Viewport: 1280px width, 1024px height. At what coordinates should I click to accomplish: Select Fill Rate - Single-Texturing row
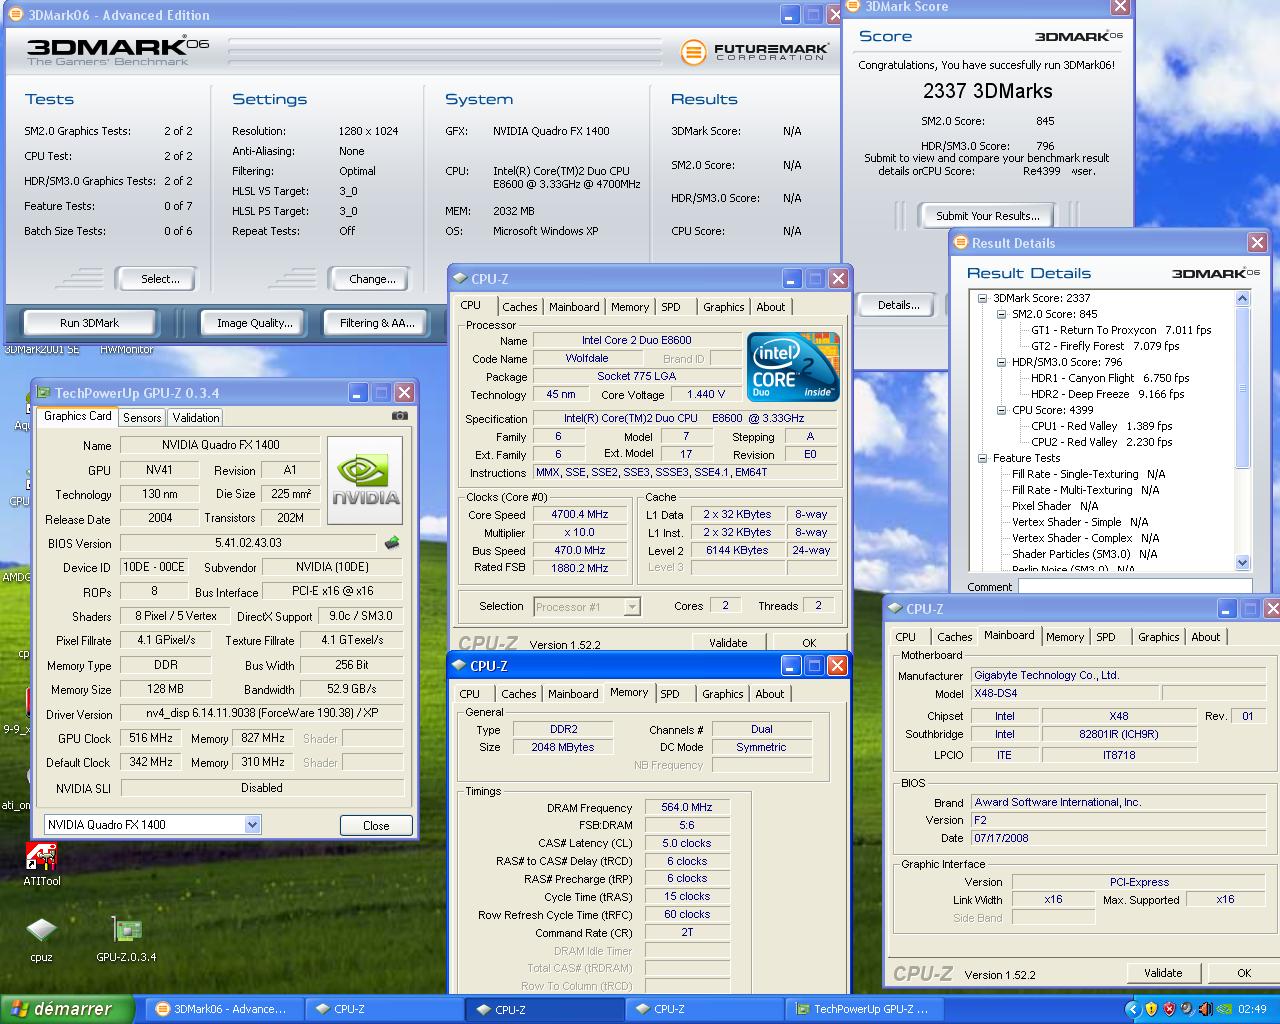click(1088, 474)
